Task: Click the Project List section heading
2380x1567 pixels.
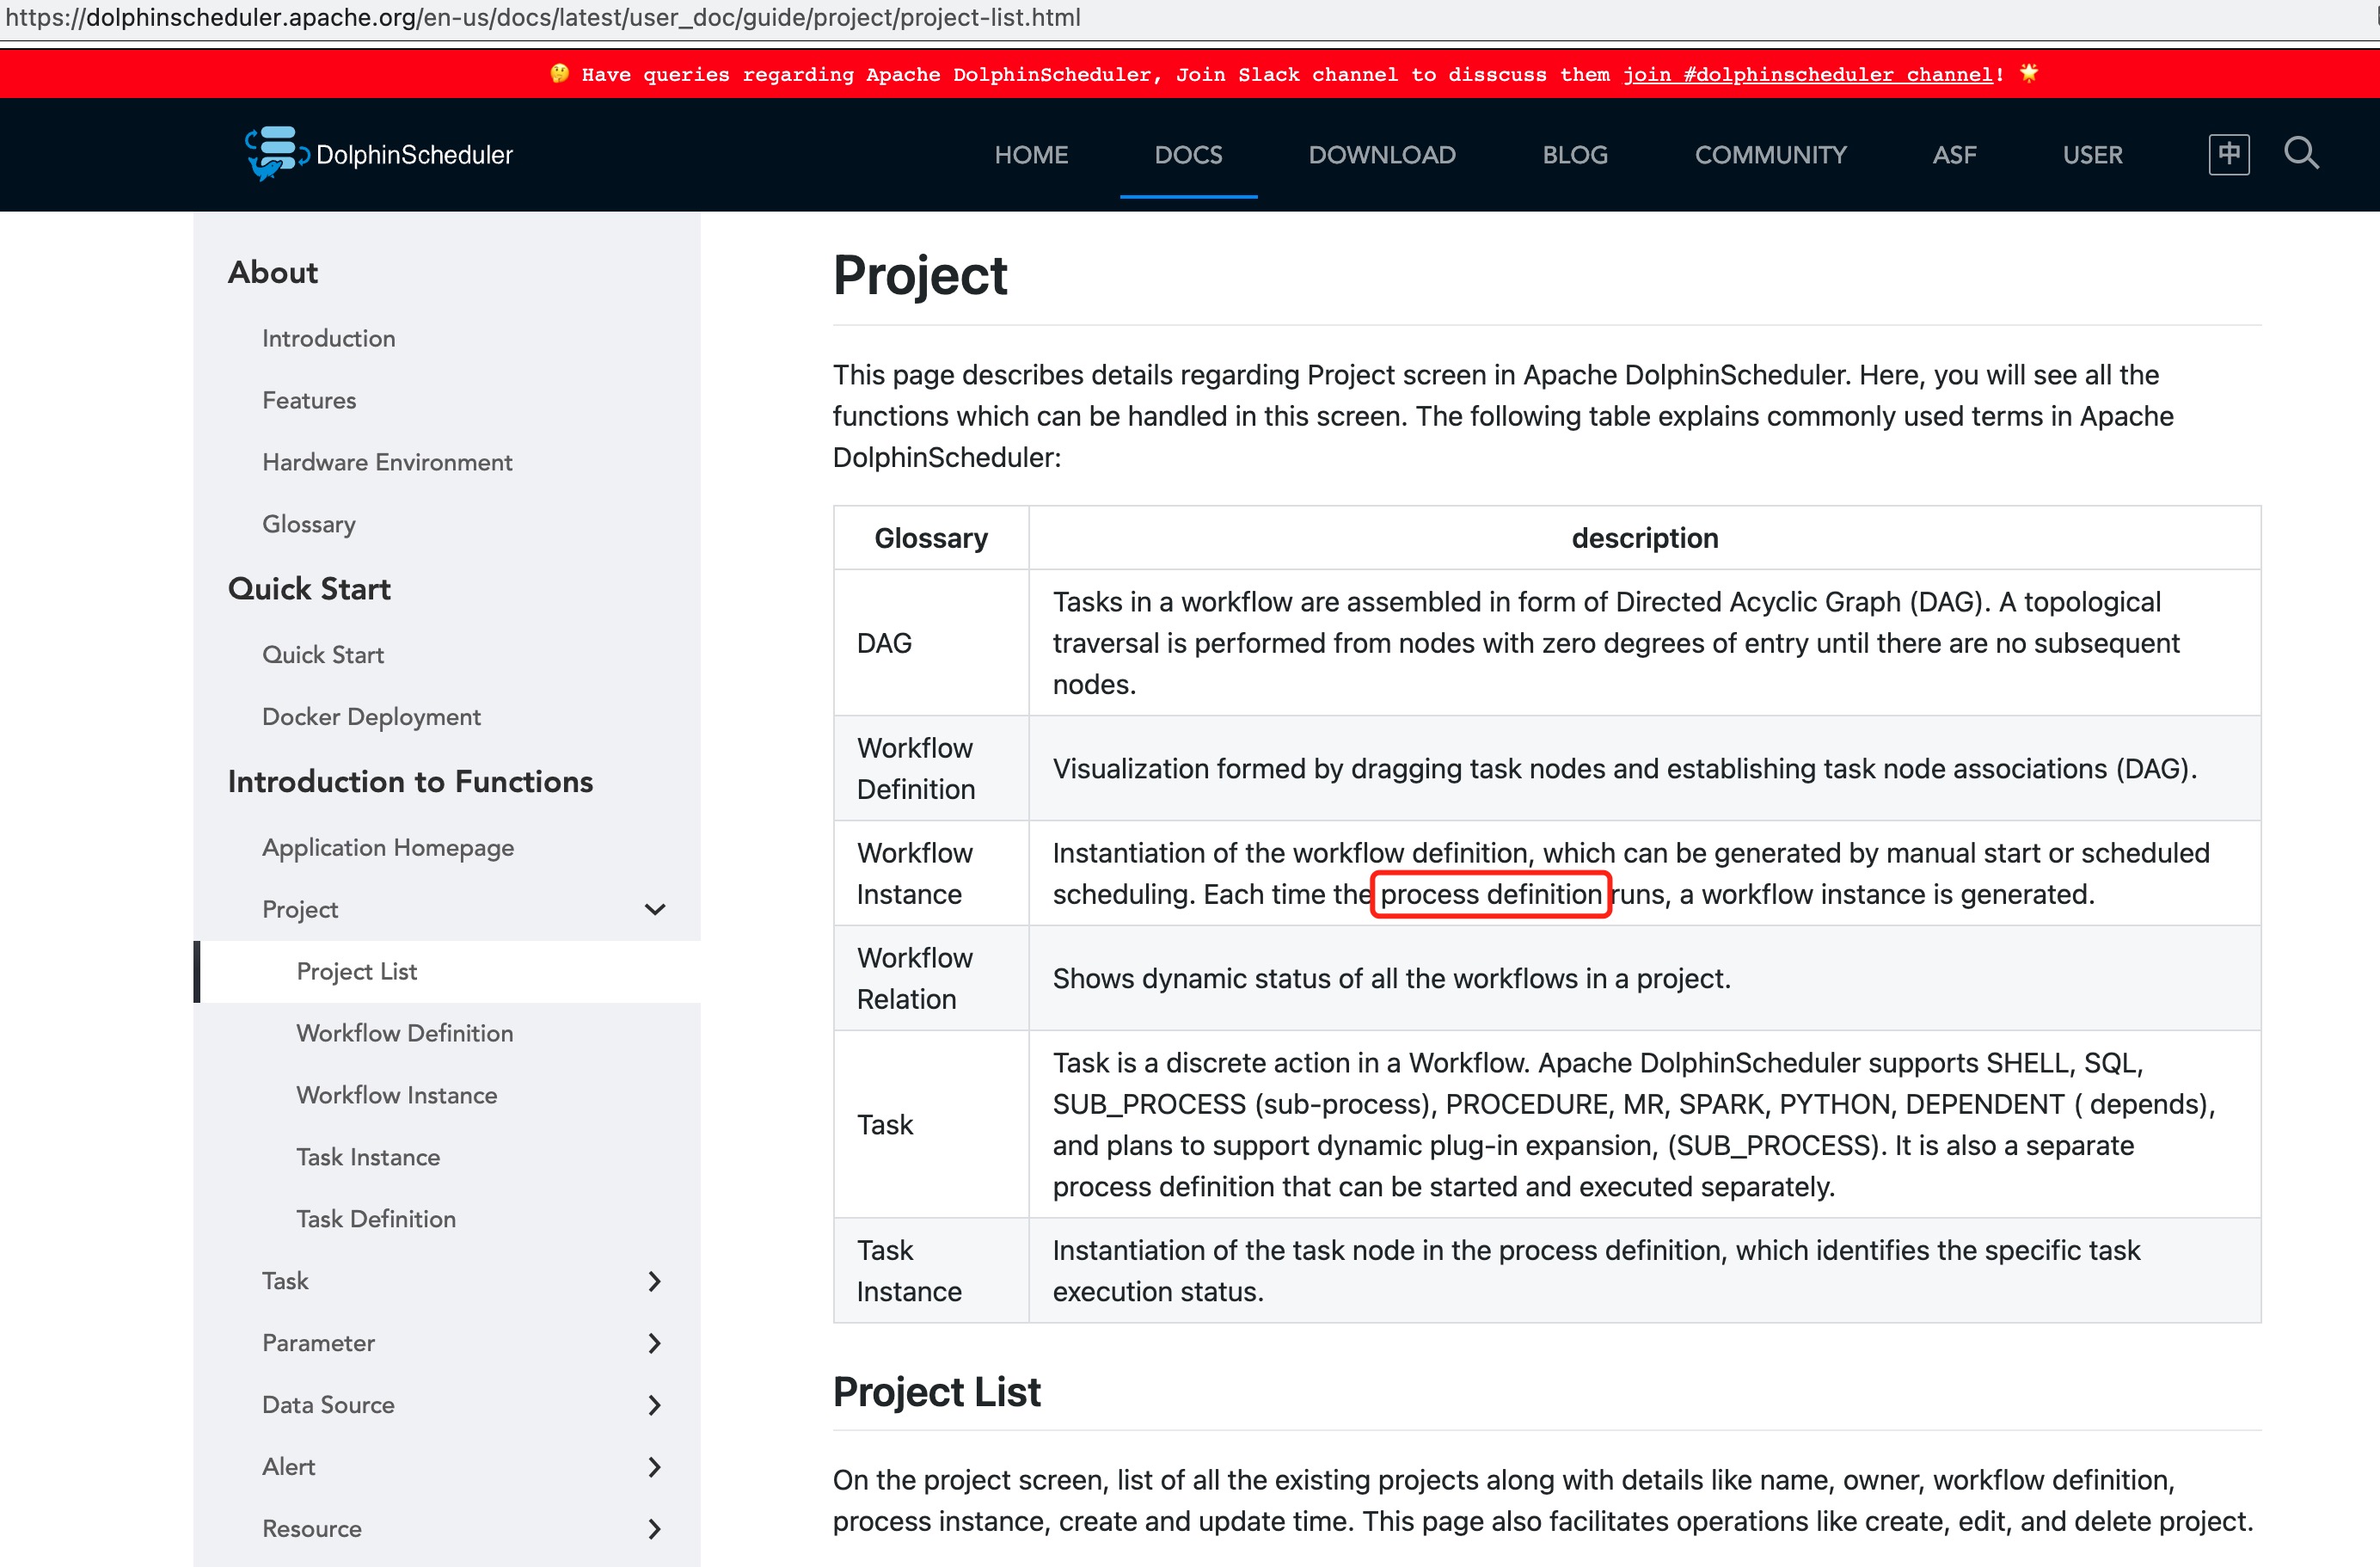Action: 937,1392
